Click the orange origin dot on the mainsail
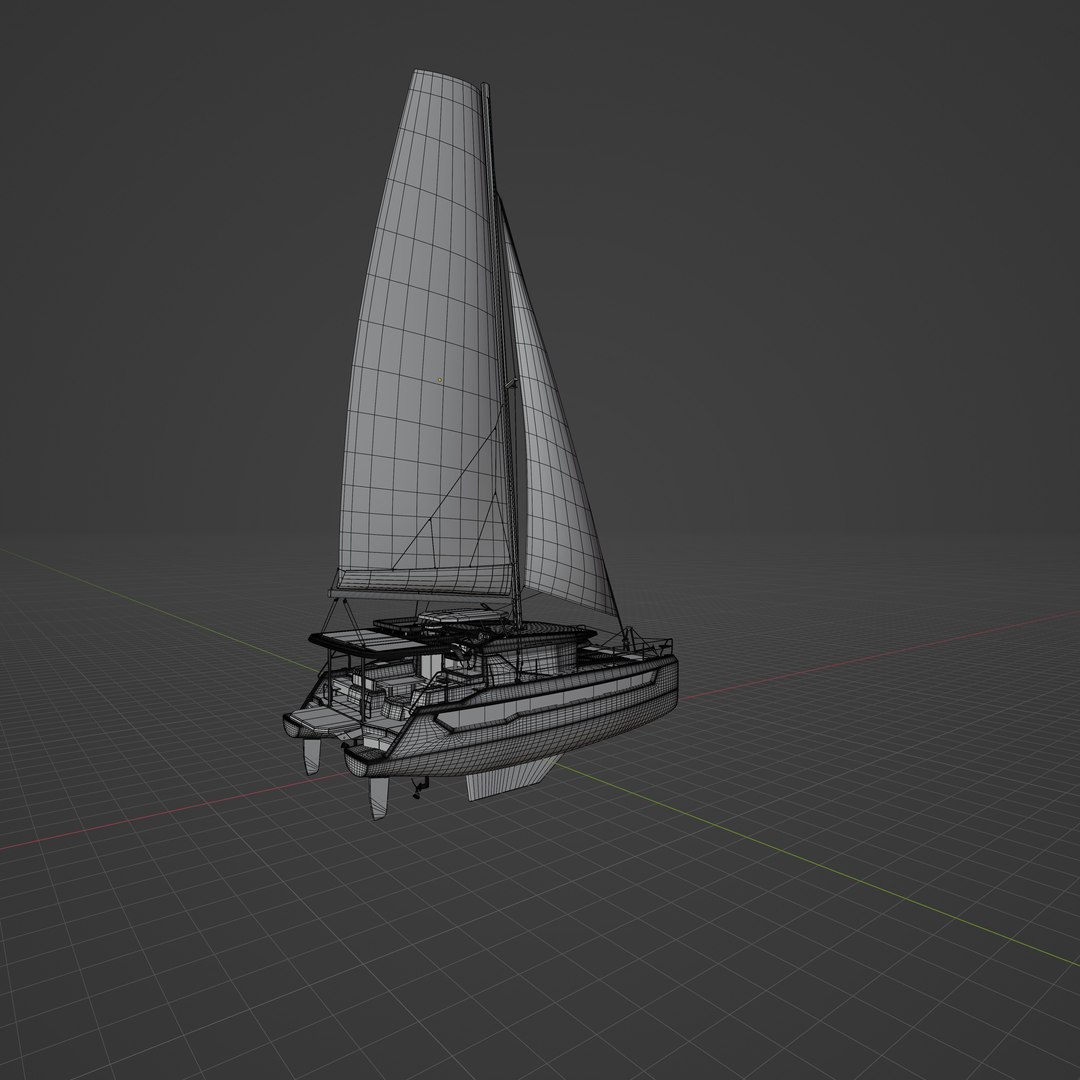 pyautogui.click(x=439, y=380)
